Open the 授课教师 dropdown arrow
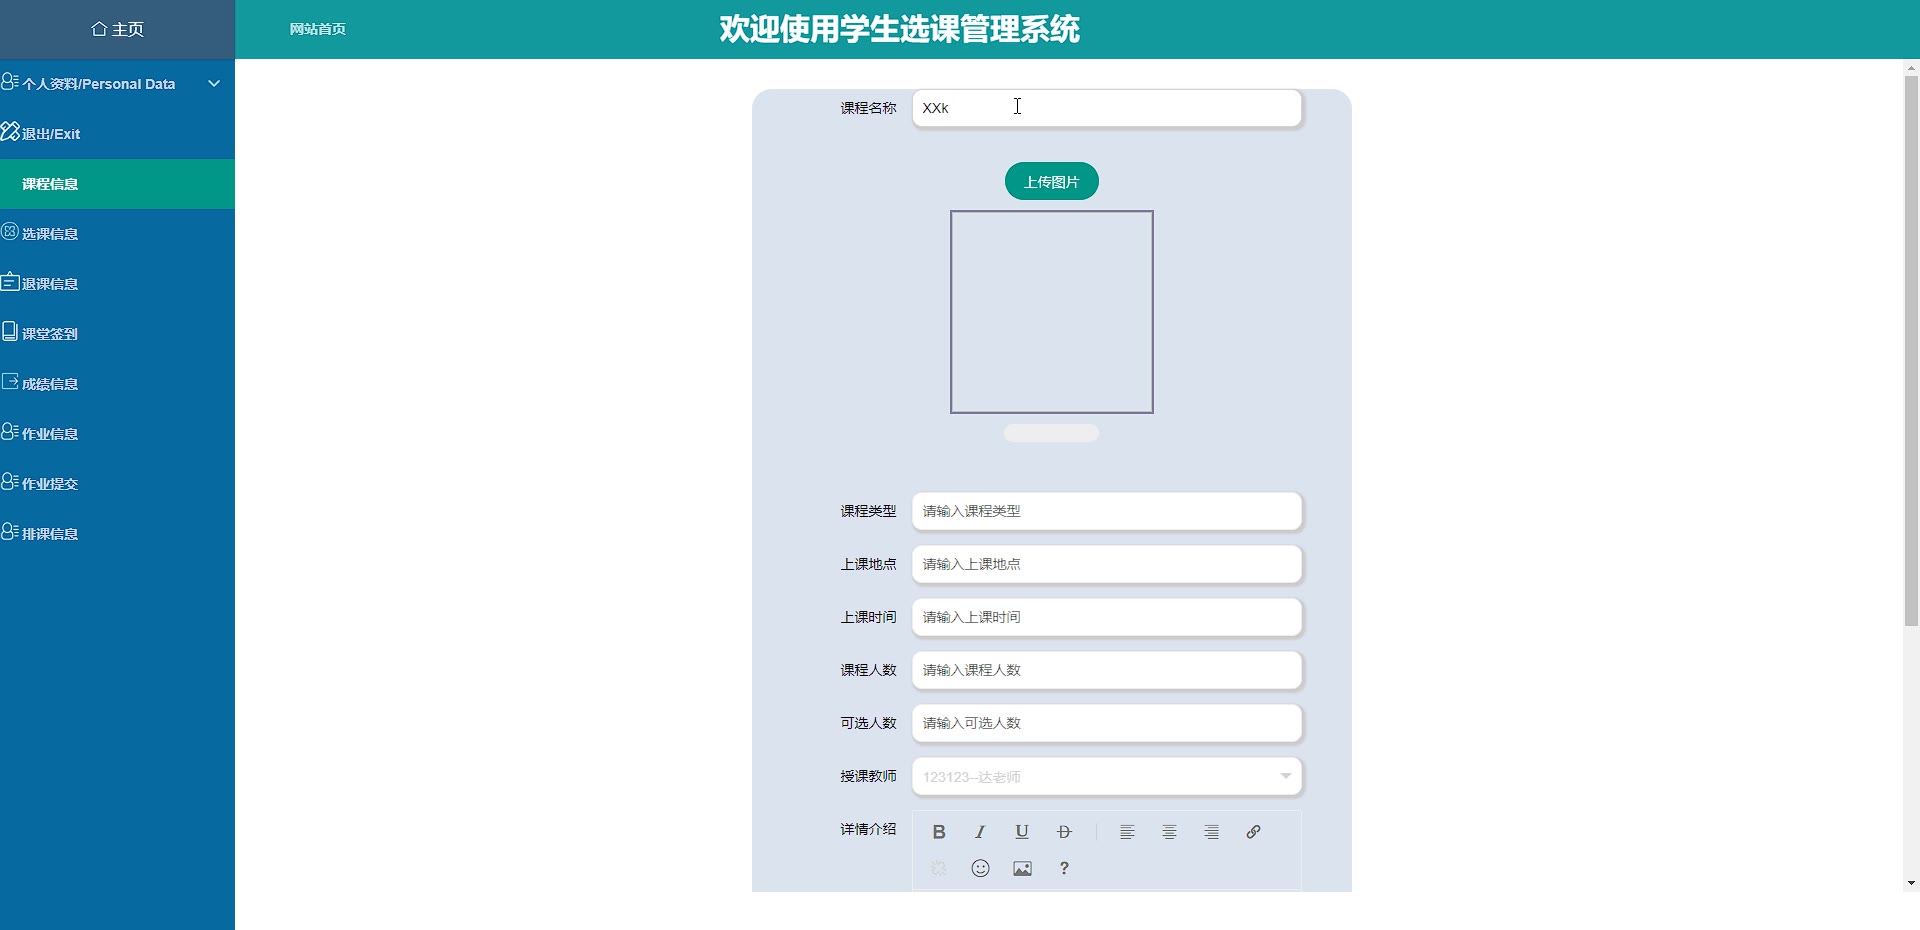This screenshot has width=1920, height=930. (x=1286, y=776)
